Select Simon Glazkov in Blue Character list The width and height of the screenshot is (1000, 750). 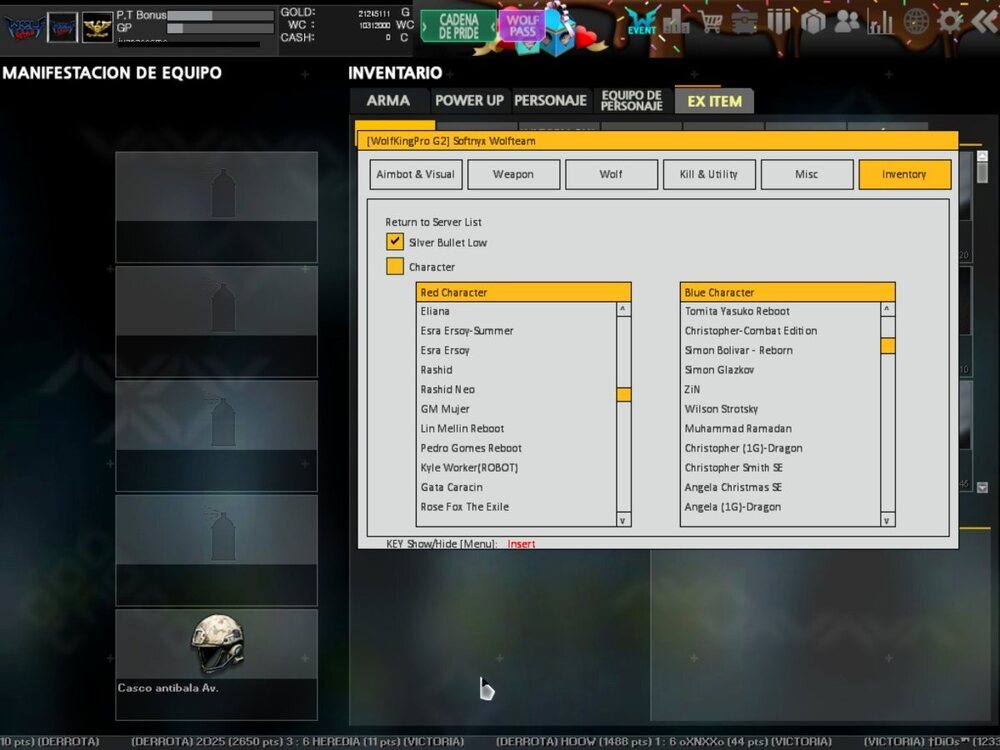719,370
